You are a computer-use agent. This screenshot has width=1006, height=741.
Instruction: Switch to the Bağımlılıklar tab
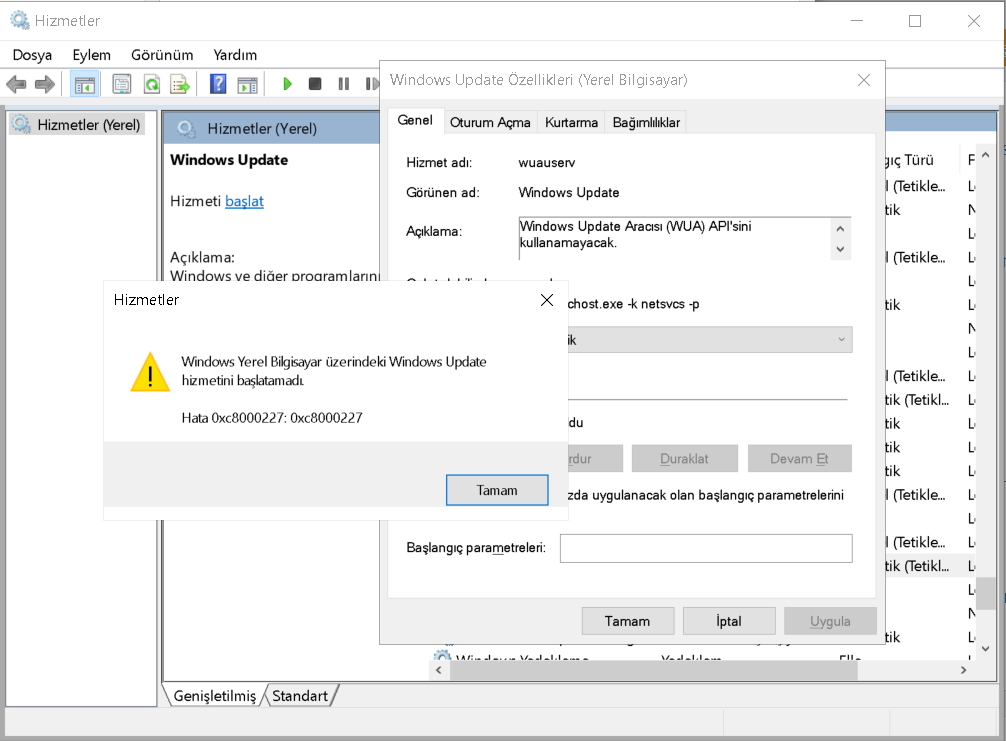tap(646, 122)
